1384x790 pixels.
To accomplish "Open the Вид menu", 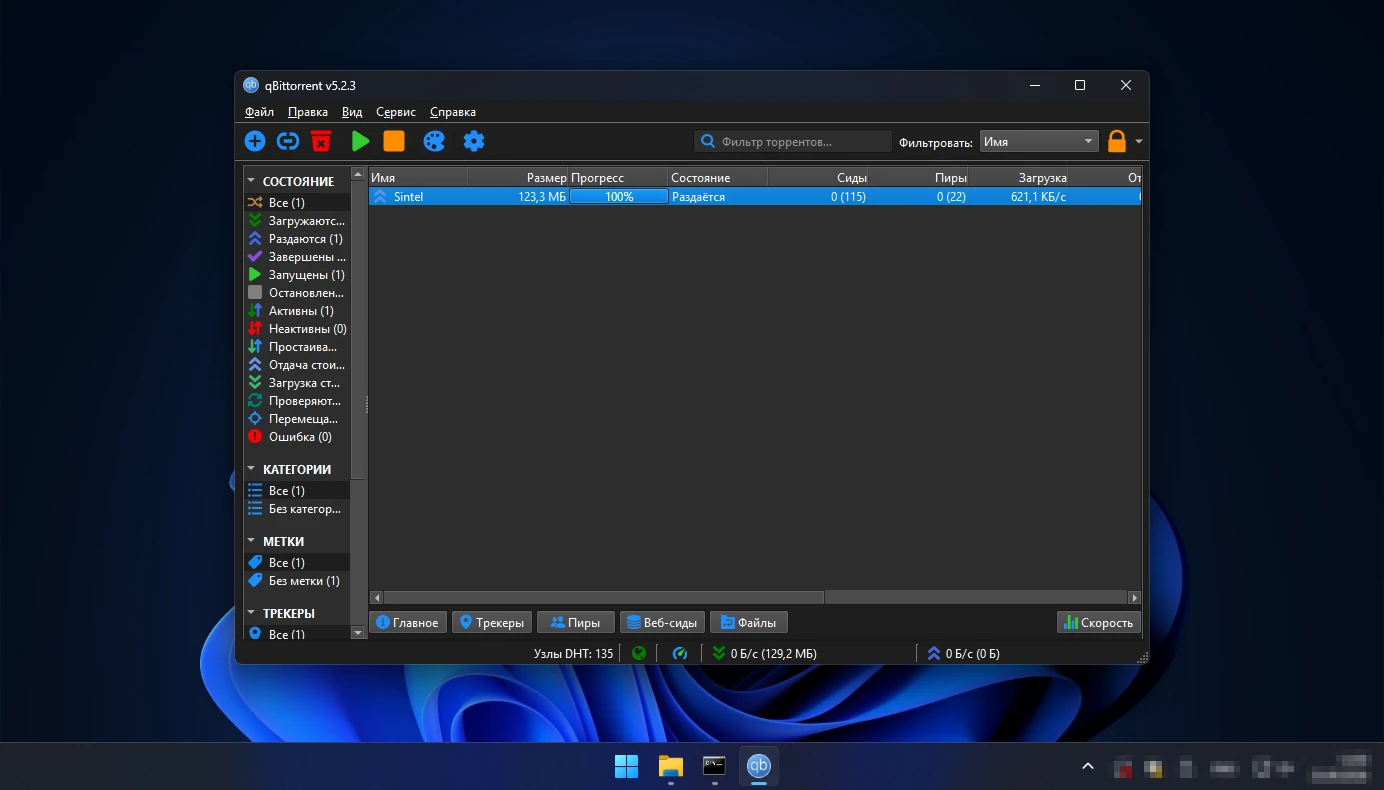I will [352, 112].
